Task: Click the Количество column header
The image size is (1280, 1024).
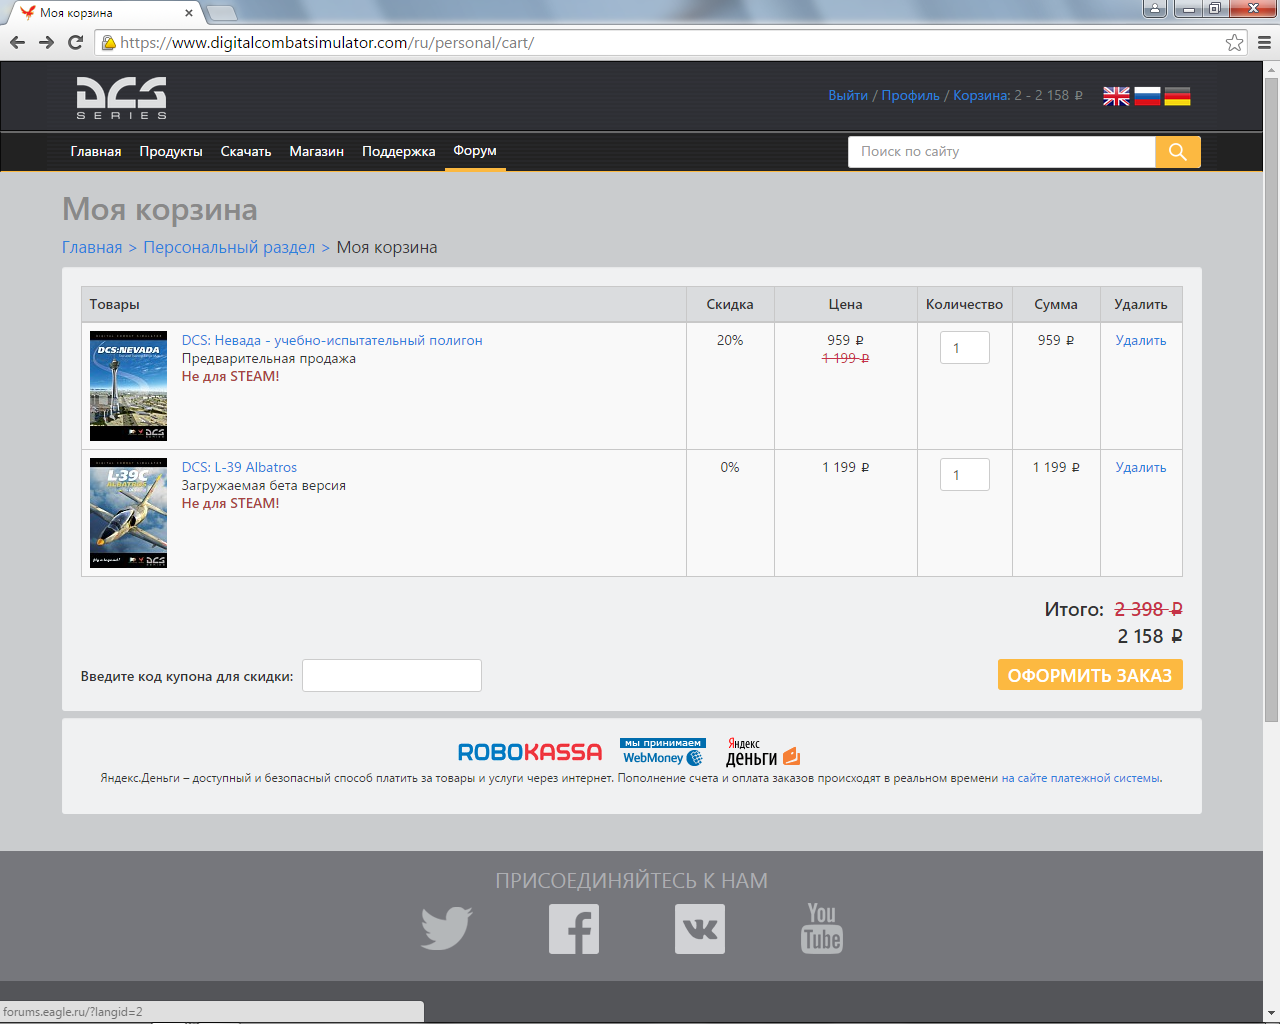Action: [x=964, y=304]
